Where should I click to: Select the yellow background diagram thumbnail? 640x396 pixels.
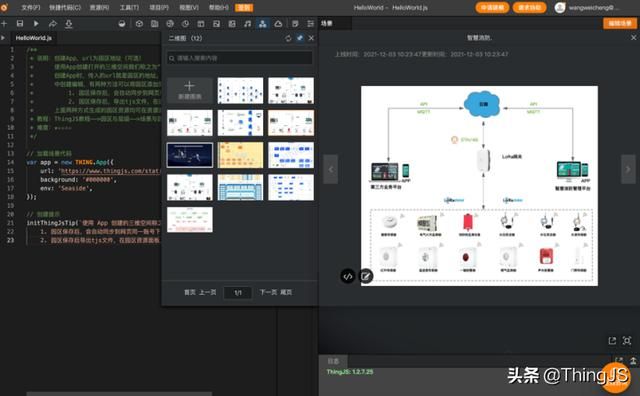(x=240, y=155)
